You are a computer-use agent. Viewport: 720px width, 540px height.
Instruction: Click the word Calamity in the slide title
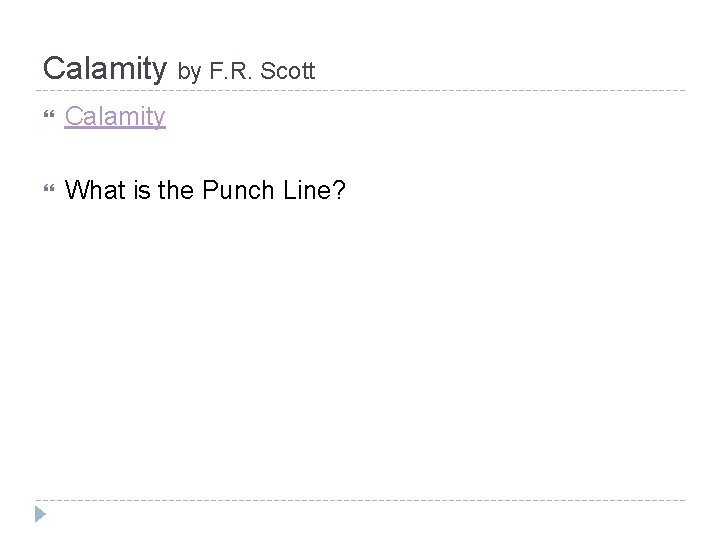tap(107, 68)
